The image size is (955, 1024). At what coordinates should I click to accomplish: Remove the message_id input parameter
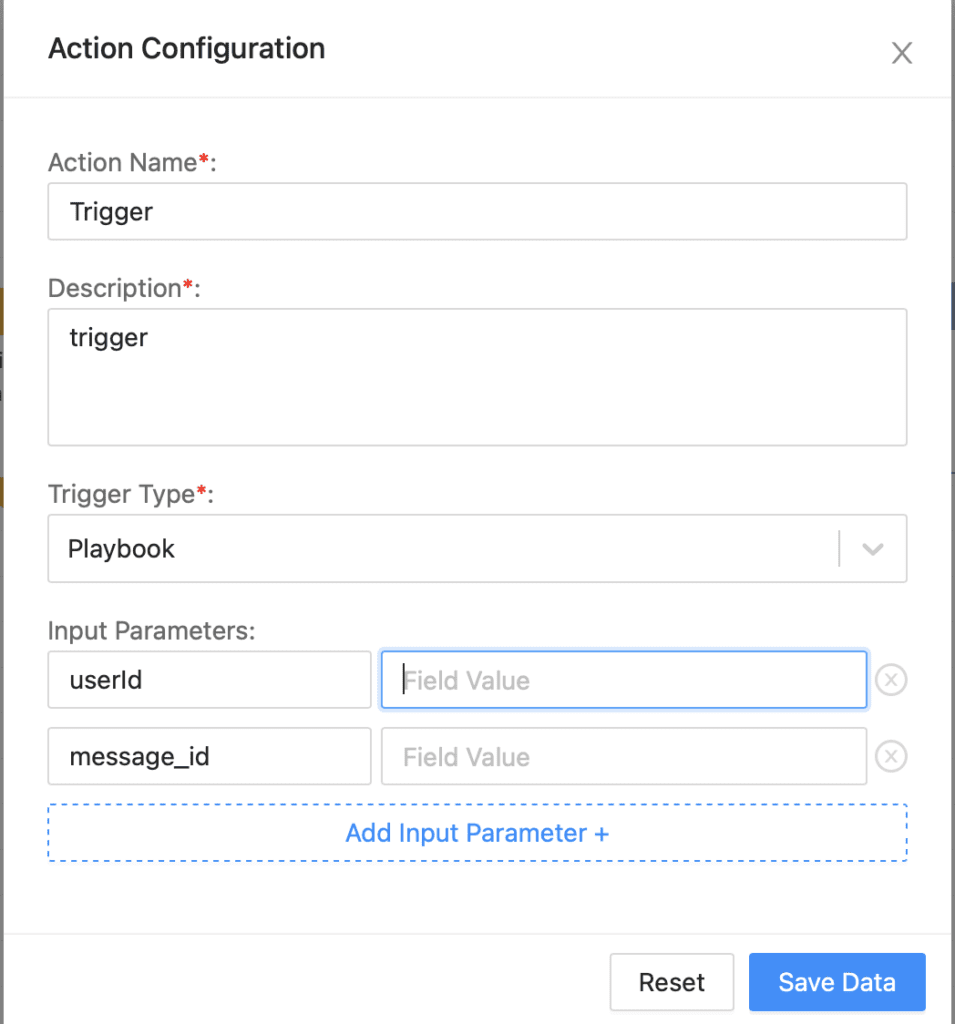coord(890,756)
